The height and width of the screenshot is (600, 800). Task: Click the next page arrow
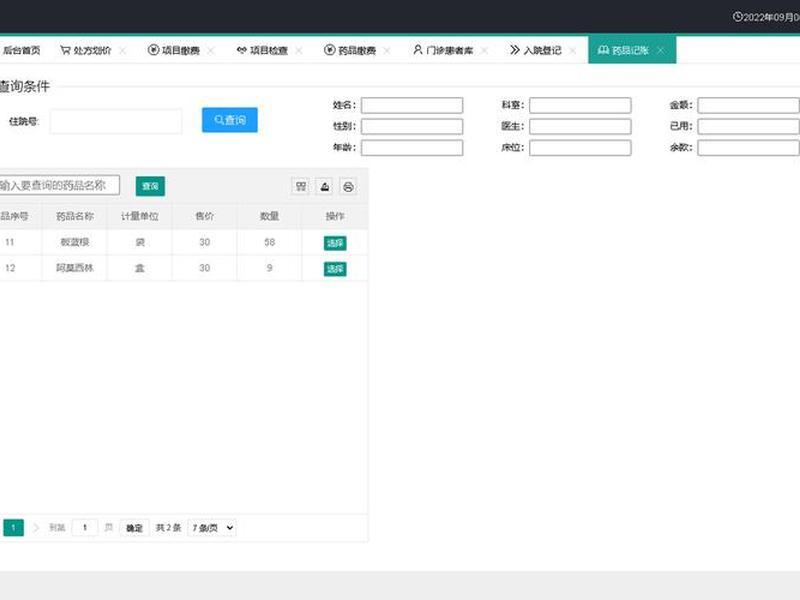(x=36, y=528)
